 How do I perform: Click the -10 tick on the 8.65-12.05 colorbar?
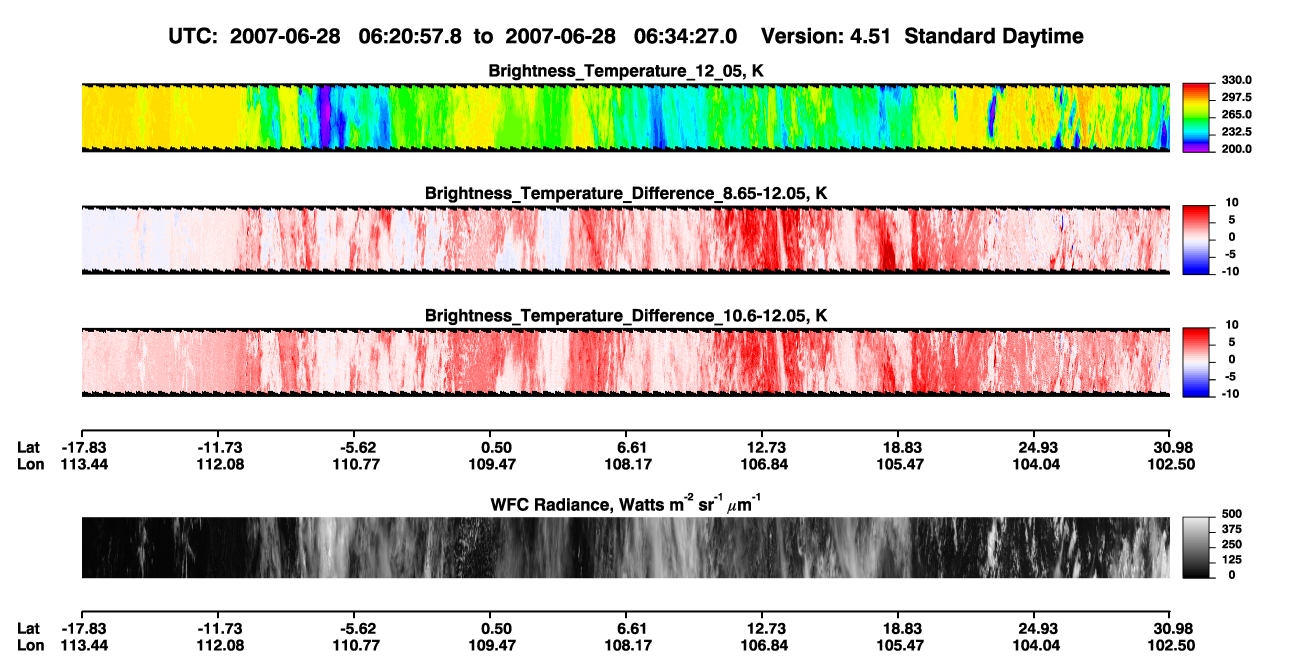pos(1228,271)
